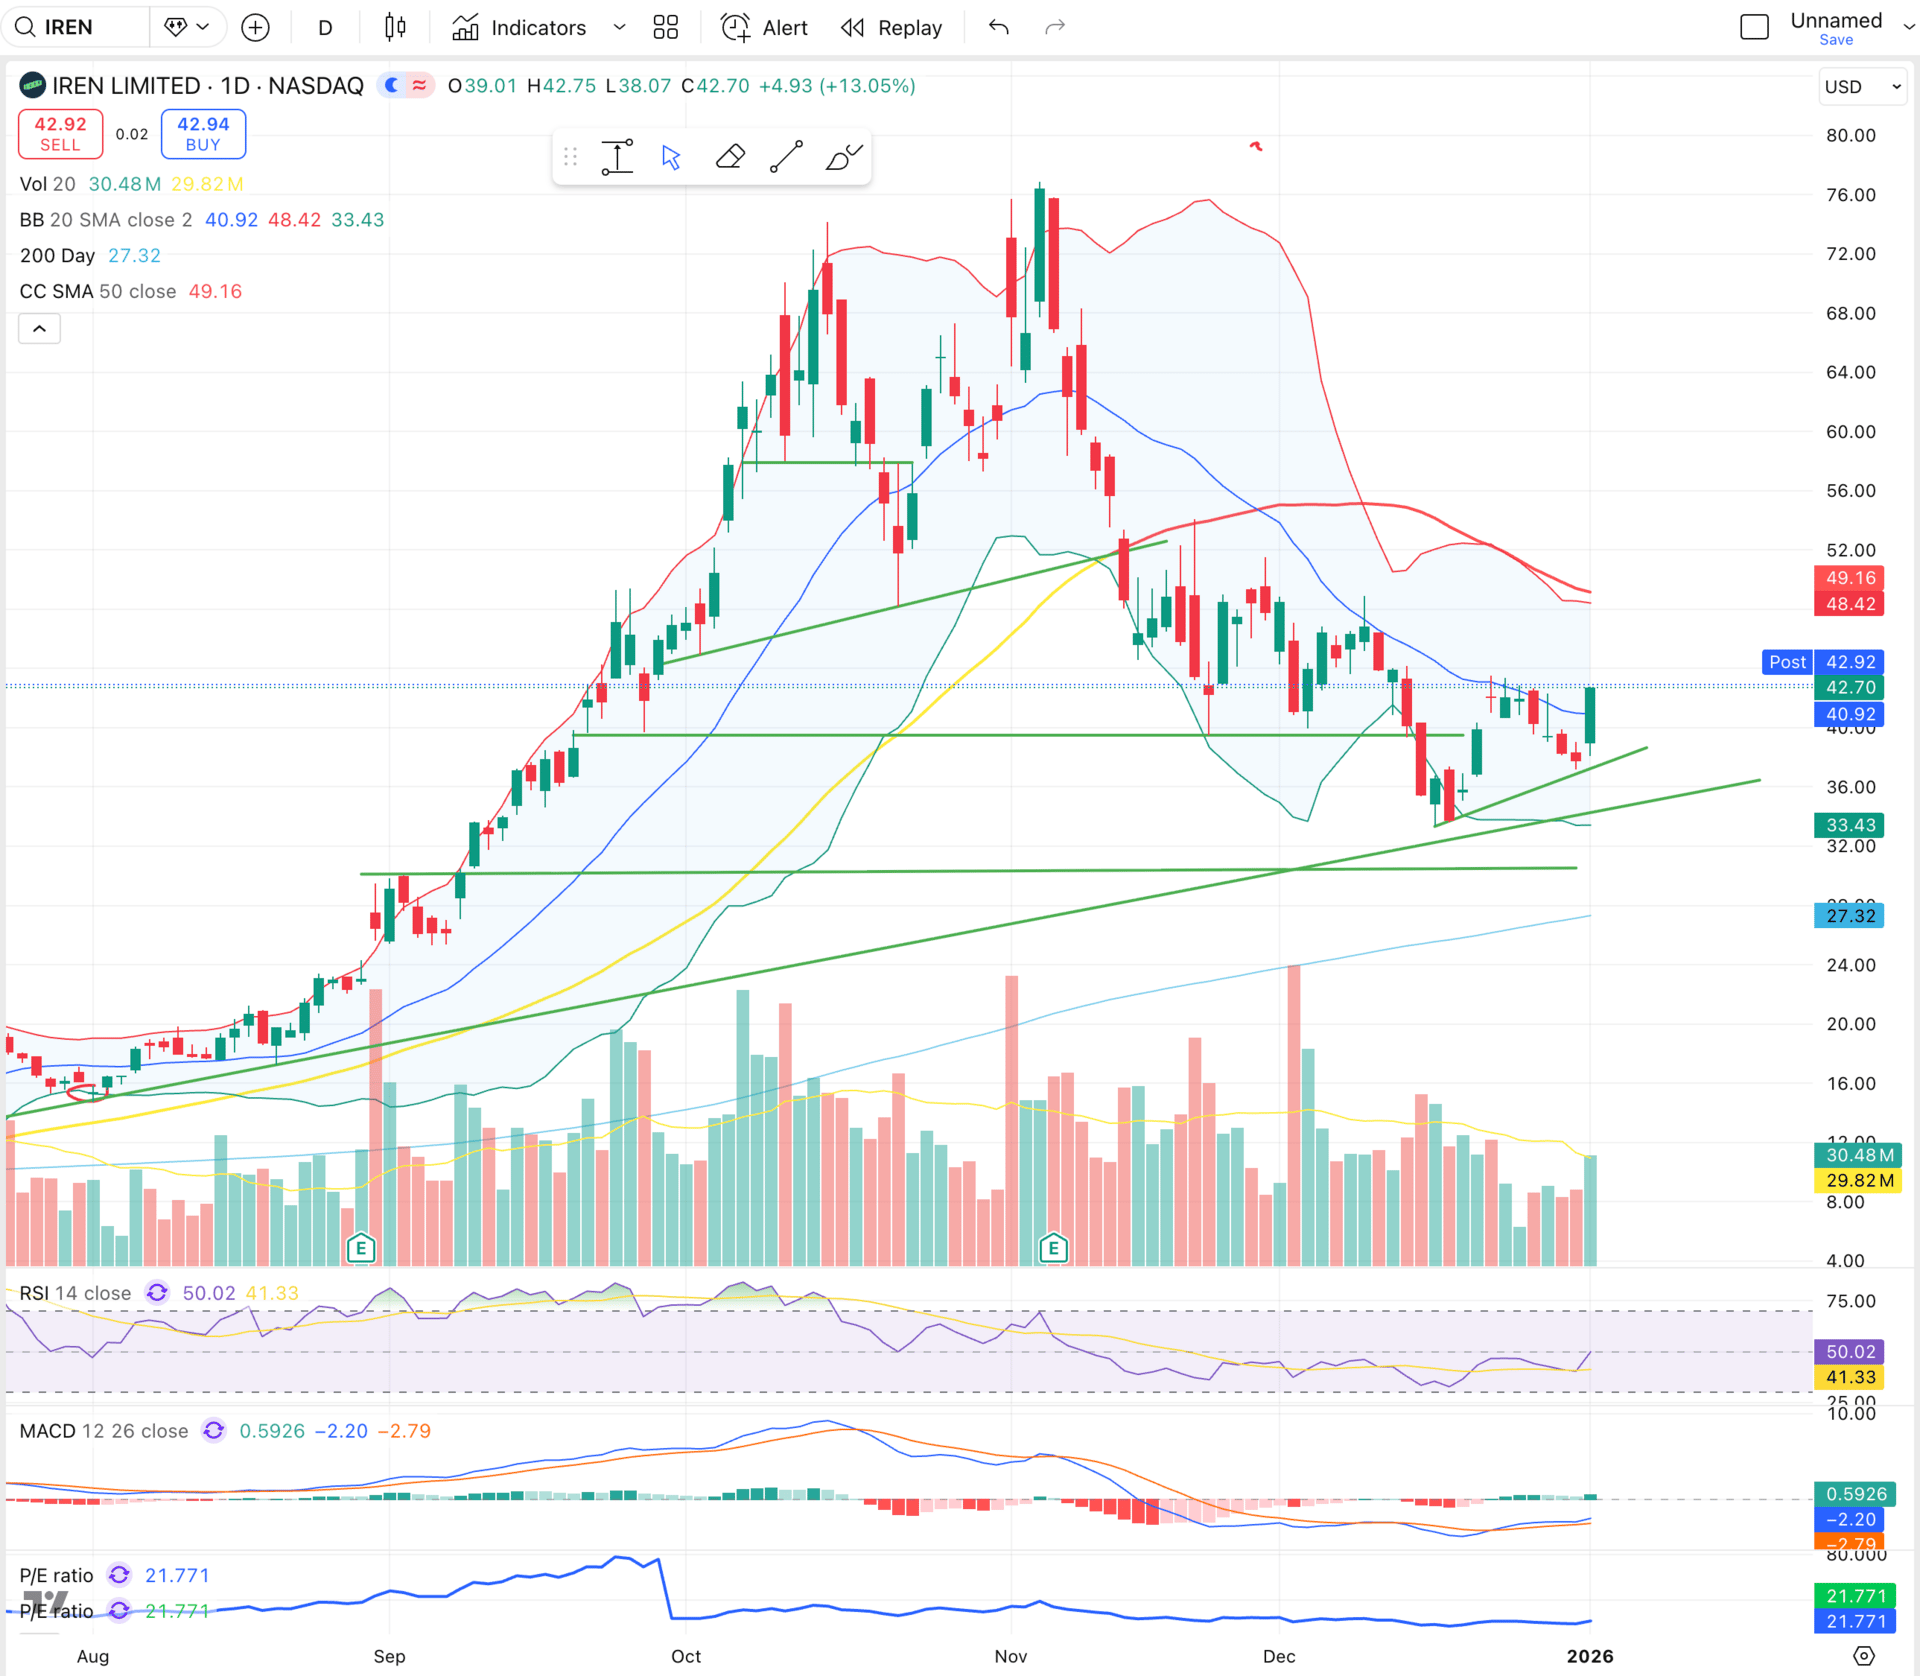Open chart settings gear at bottom right
The image size is (1920, 1676).
1864,1655
